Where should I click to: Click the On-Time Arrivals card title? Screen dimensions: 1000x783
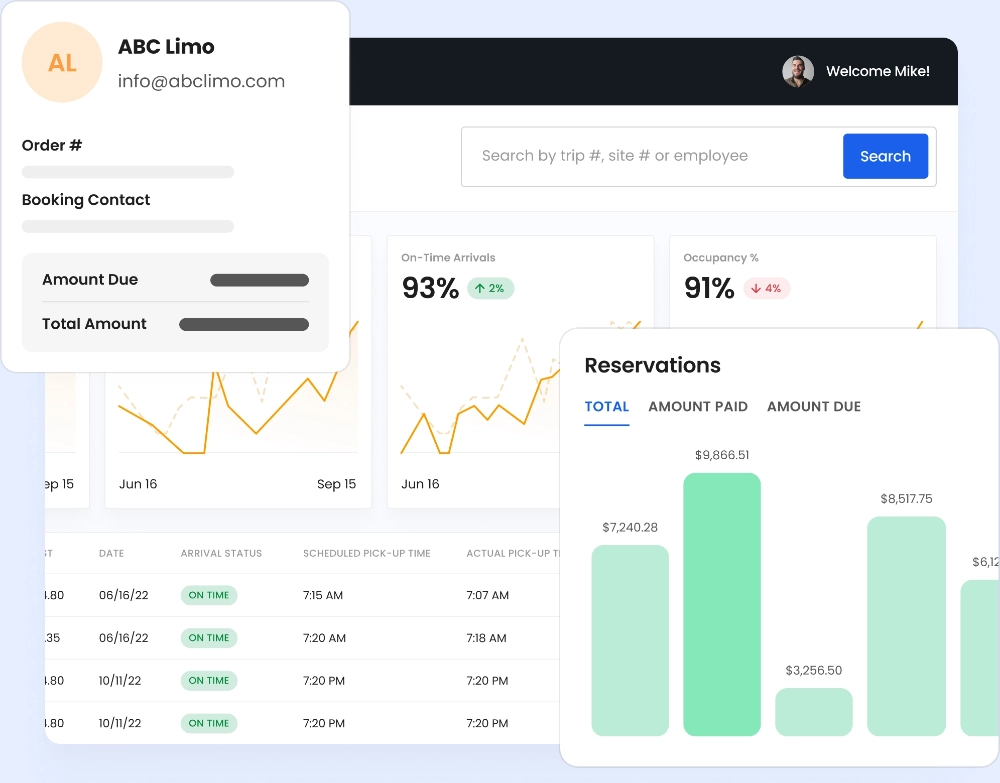click(x=448, y=258)
